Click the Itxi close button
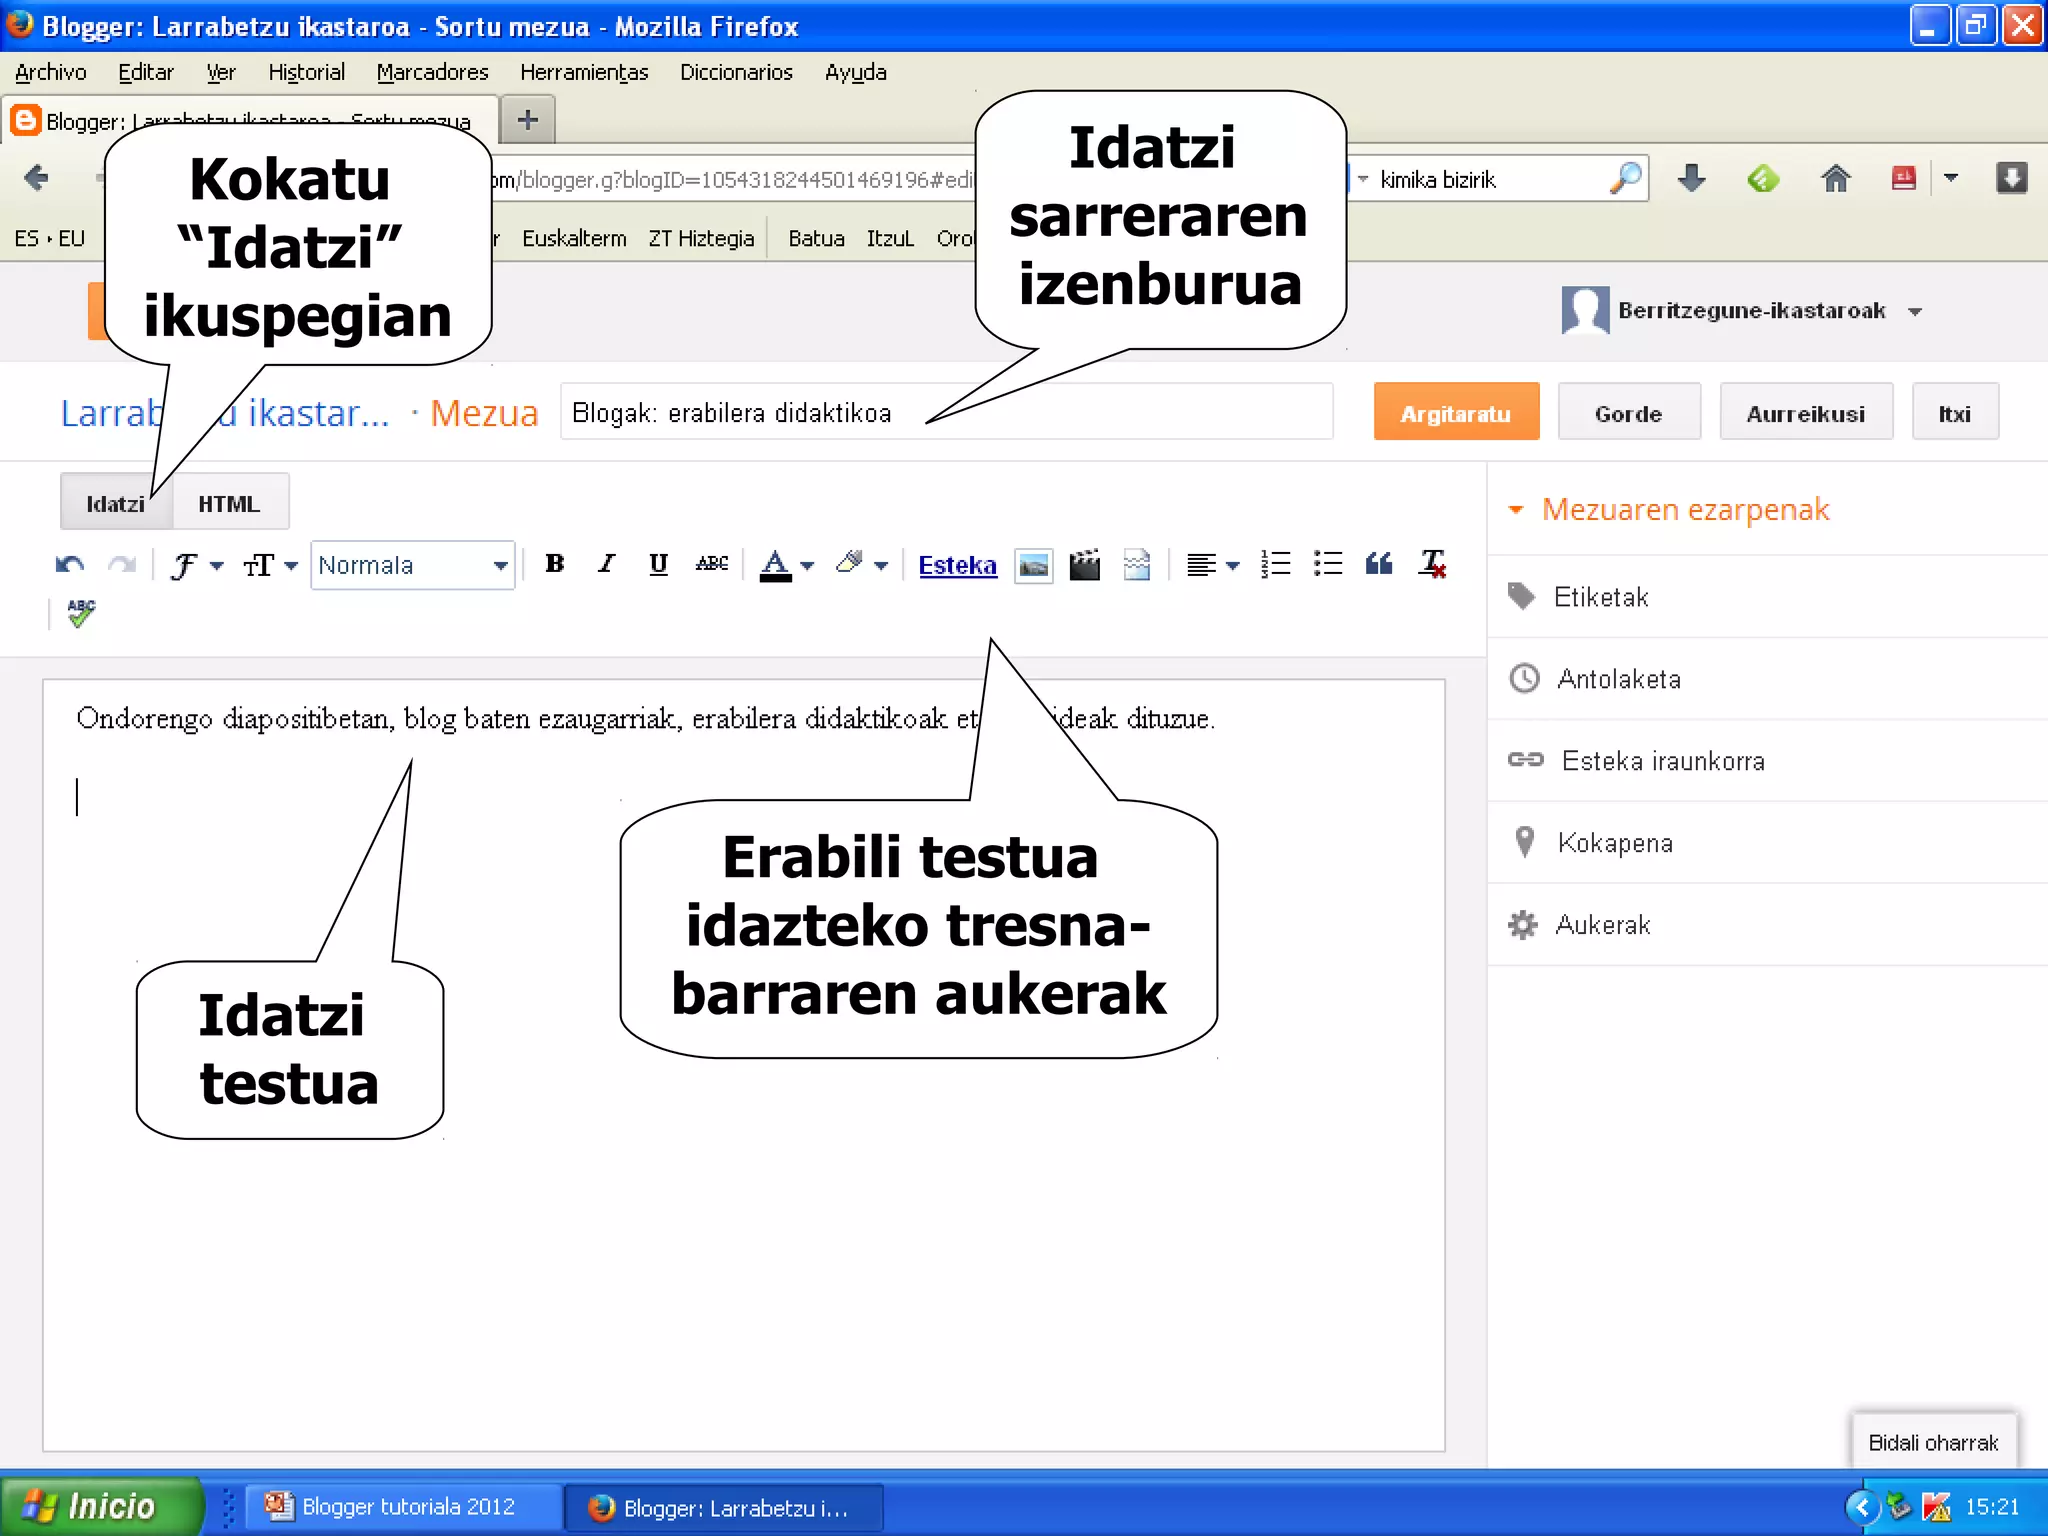The width and height of the screenshot is (2048, 1536). click(x=1955, y=413)
